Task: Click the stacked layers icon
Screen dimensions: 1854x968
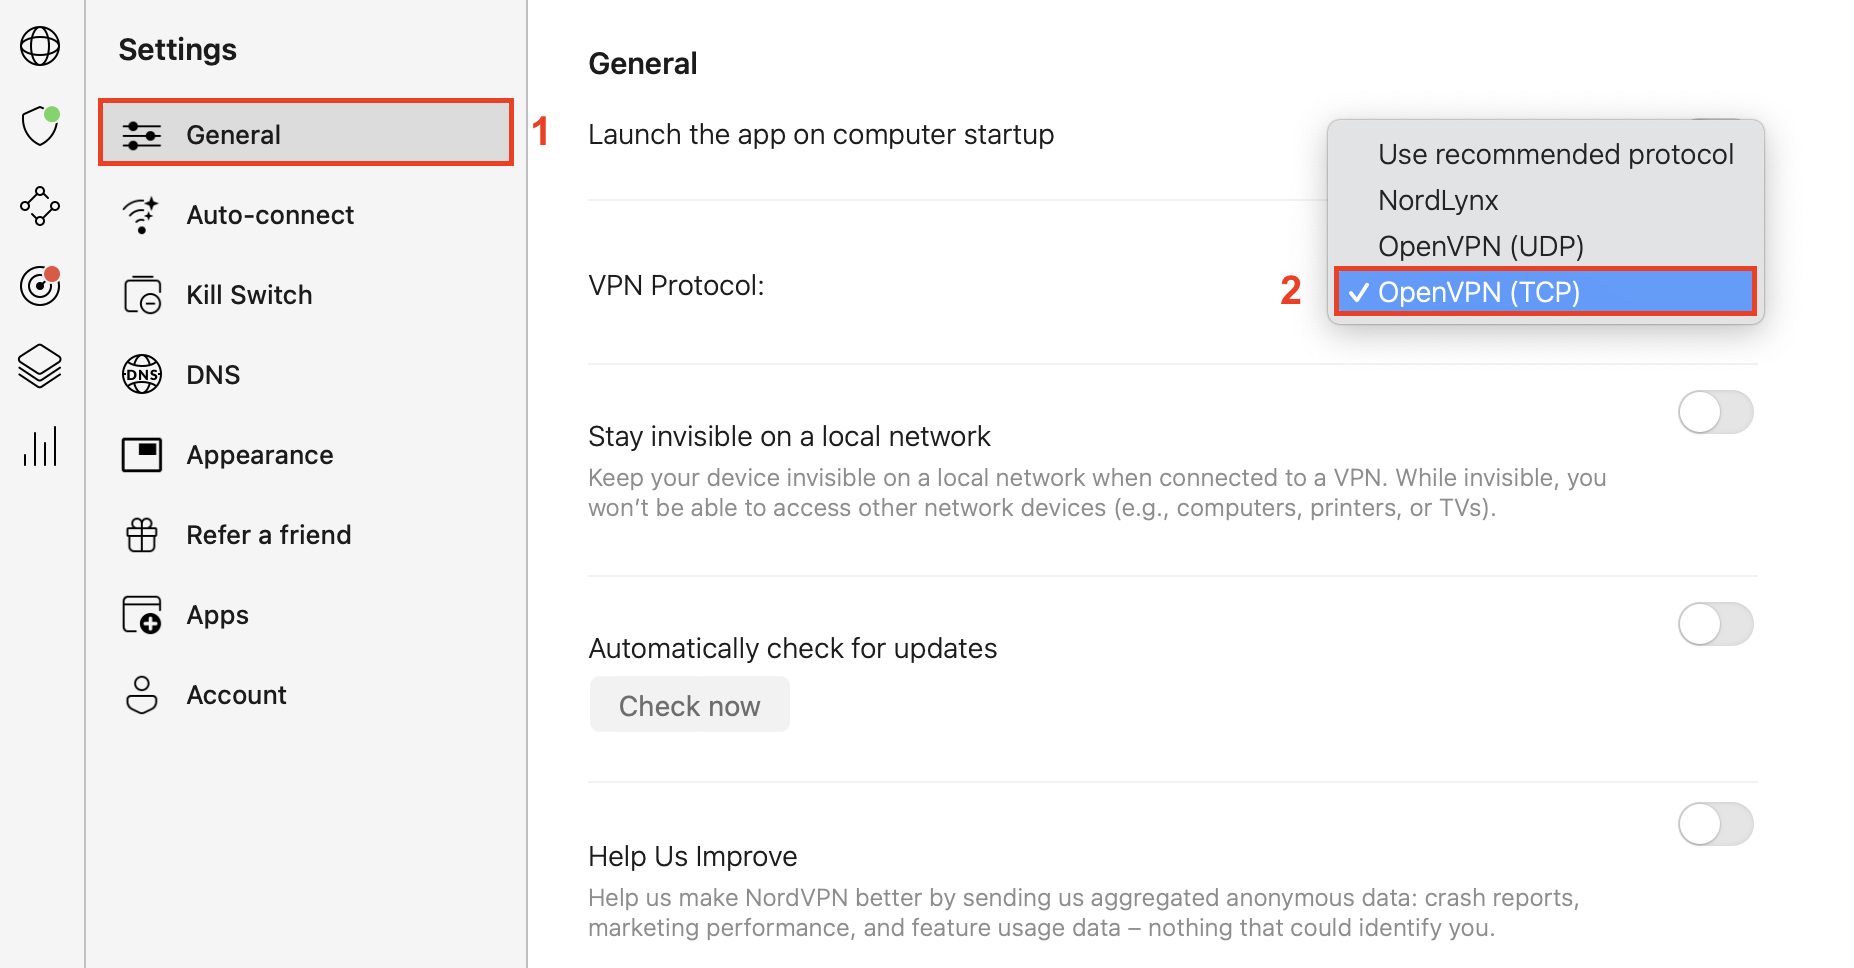Action: click(x=40, y=366)
